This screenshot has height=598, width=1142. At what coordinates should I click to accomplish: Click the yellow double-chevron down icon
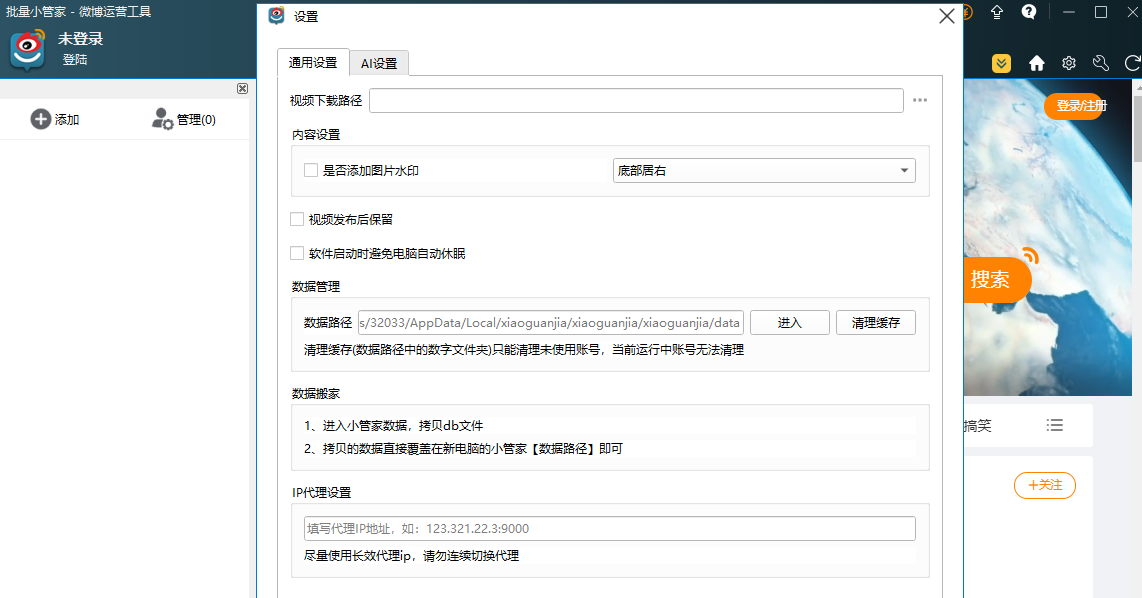pos(1001,63)
